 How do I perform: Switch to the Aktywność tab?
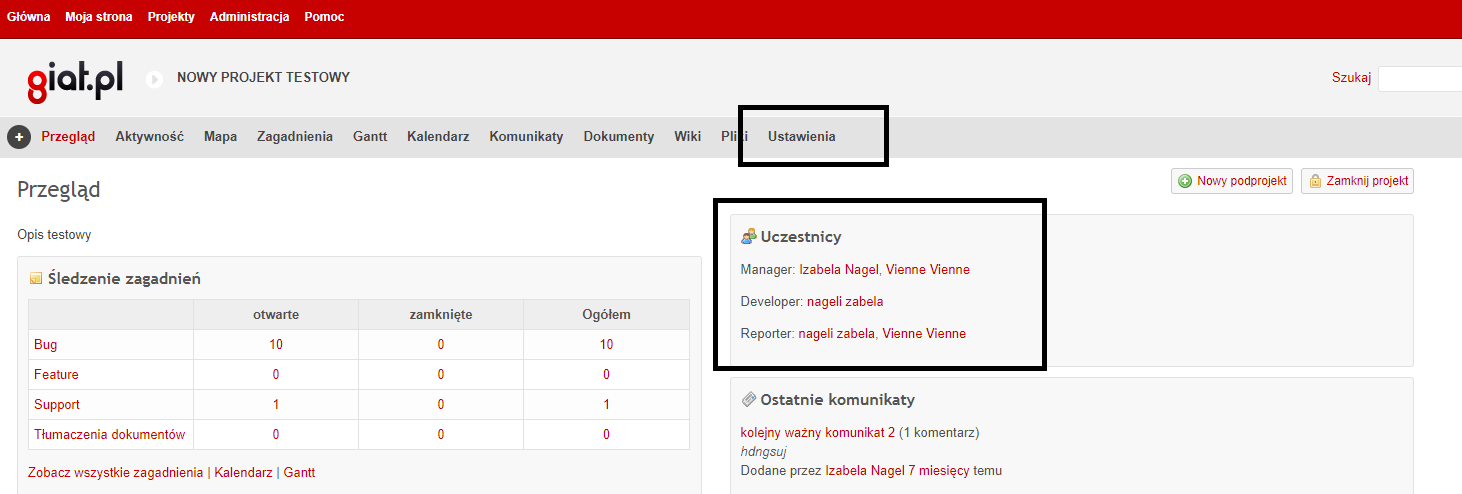click(x=149, y=137)
